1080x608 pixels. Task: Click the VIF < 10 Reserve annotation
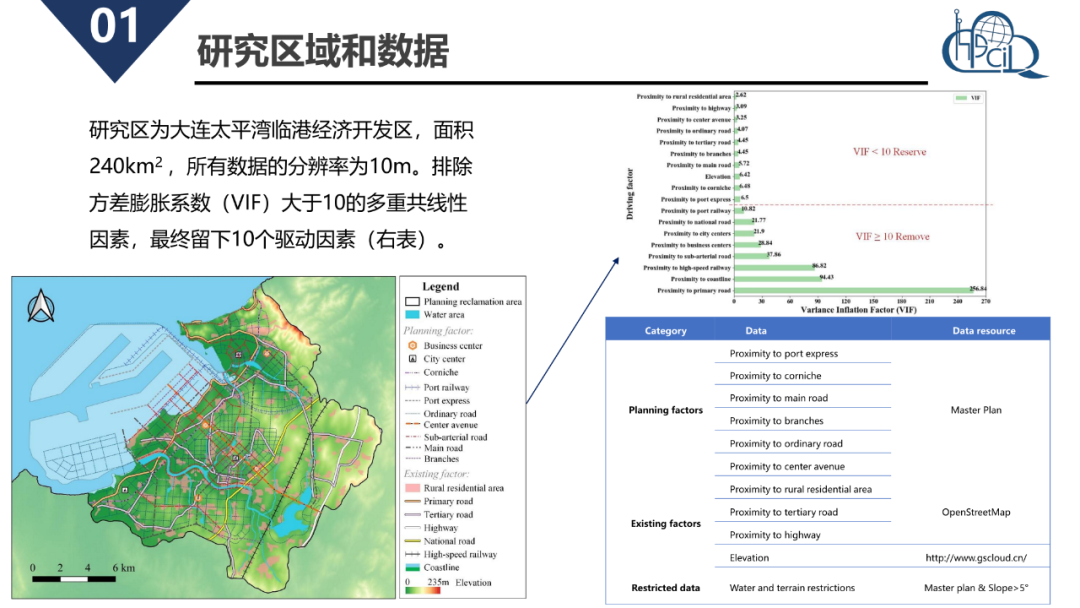tap(889, 151)
